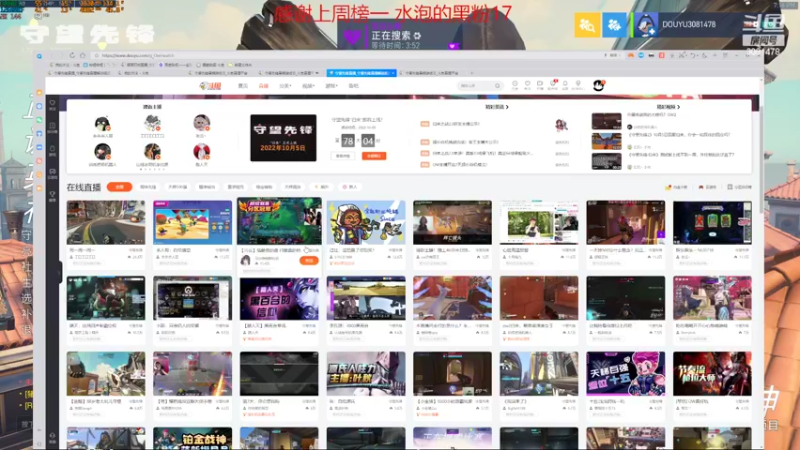Open the colorful party game stream thumbnail
The height and width of the screenshot is (450, 800).
tap(192, 222)
